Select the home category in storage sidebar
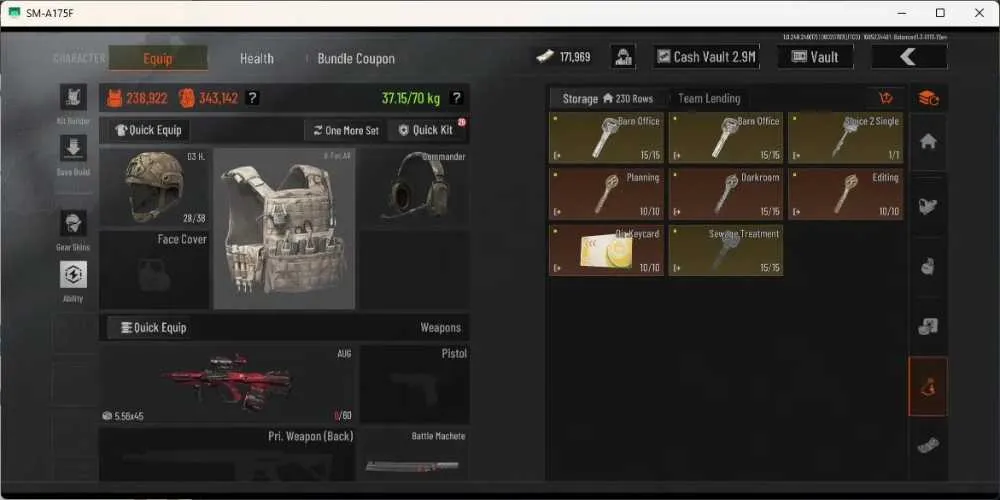The image size is (1000, 500). click(x=928, y=142)
